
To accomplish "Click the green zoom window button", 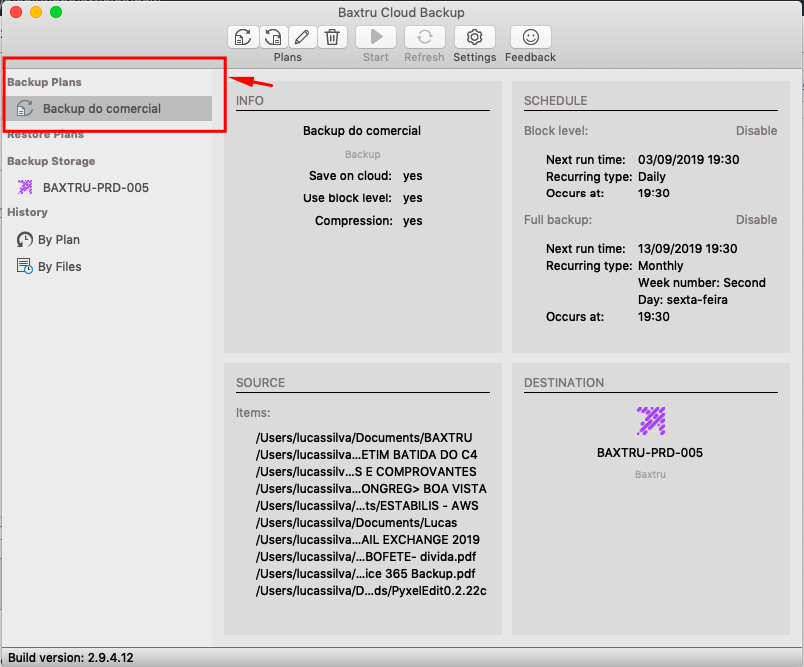I will coord(56,12).
